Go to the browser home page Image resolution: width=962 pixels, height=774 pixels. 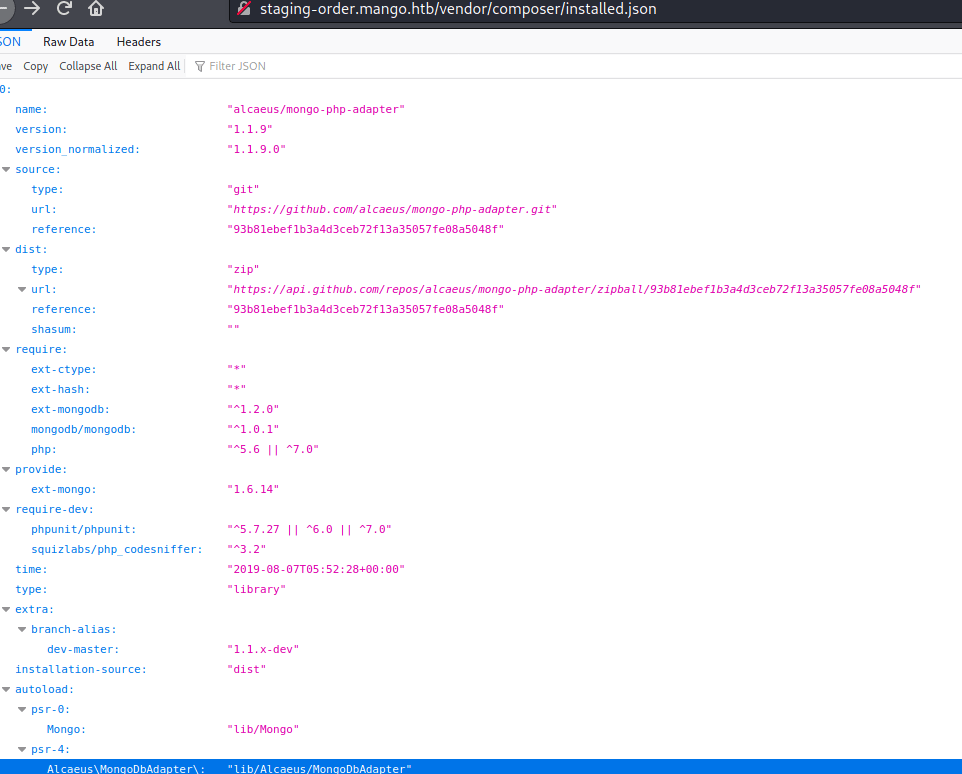(96, 9)
